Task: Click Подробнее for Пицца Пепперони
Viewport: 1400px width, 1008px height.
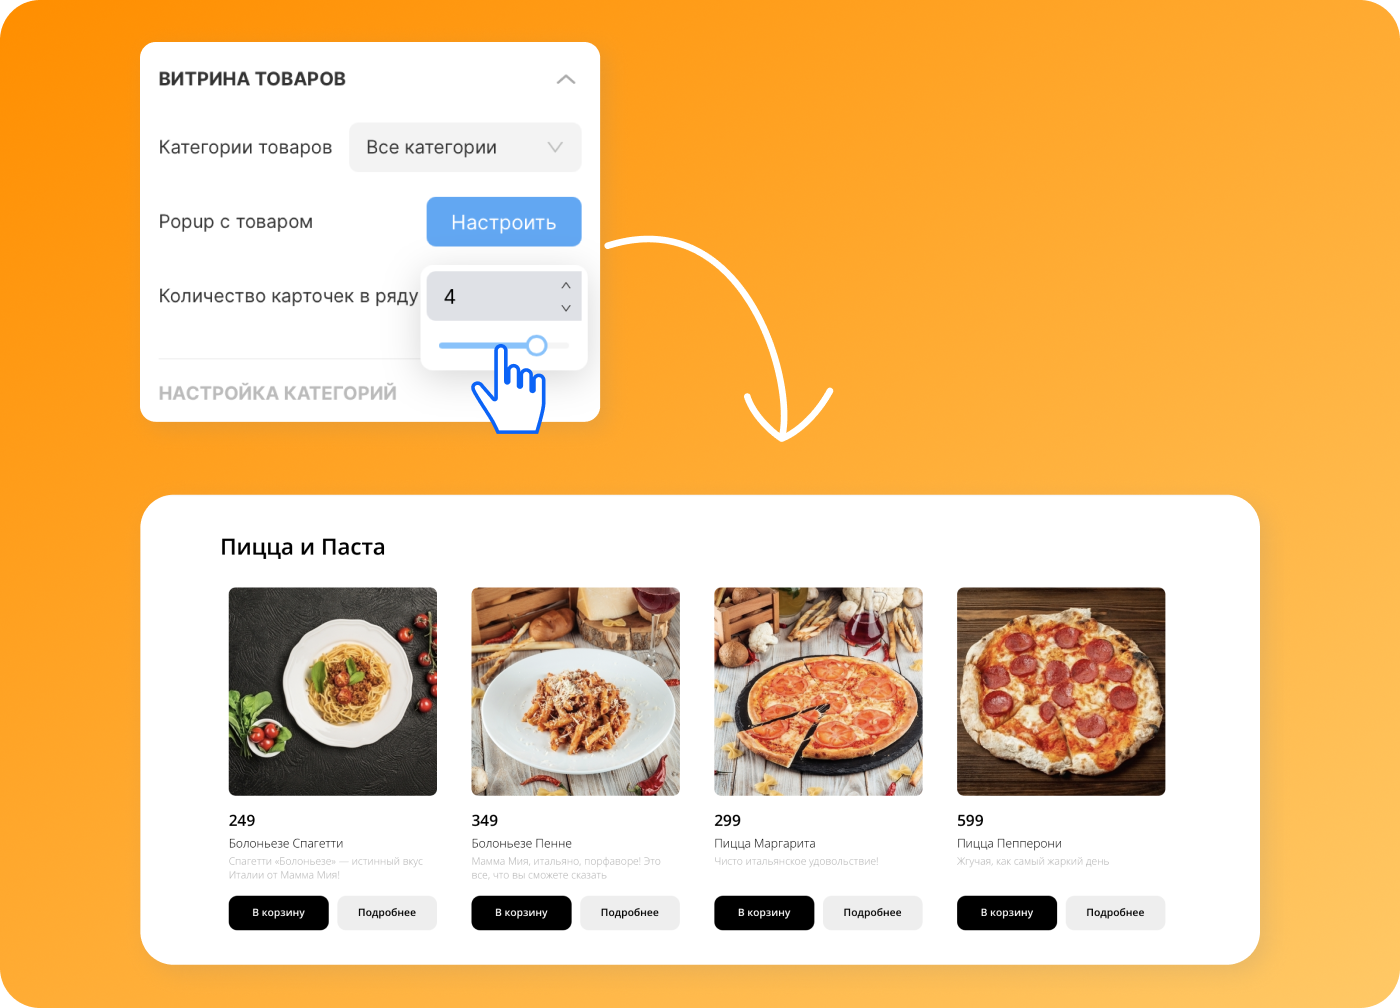Action: pyautogui.click(x=1115, y=913)
